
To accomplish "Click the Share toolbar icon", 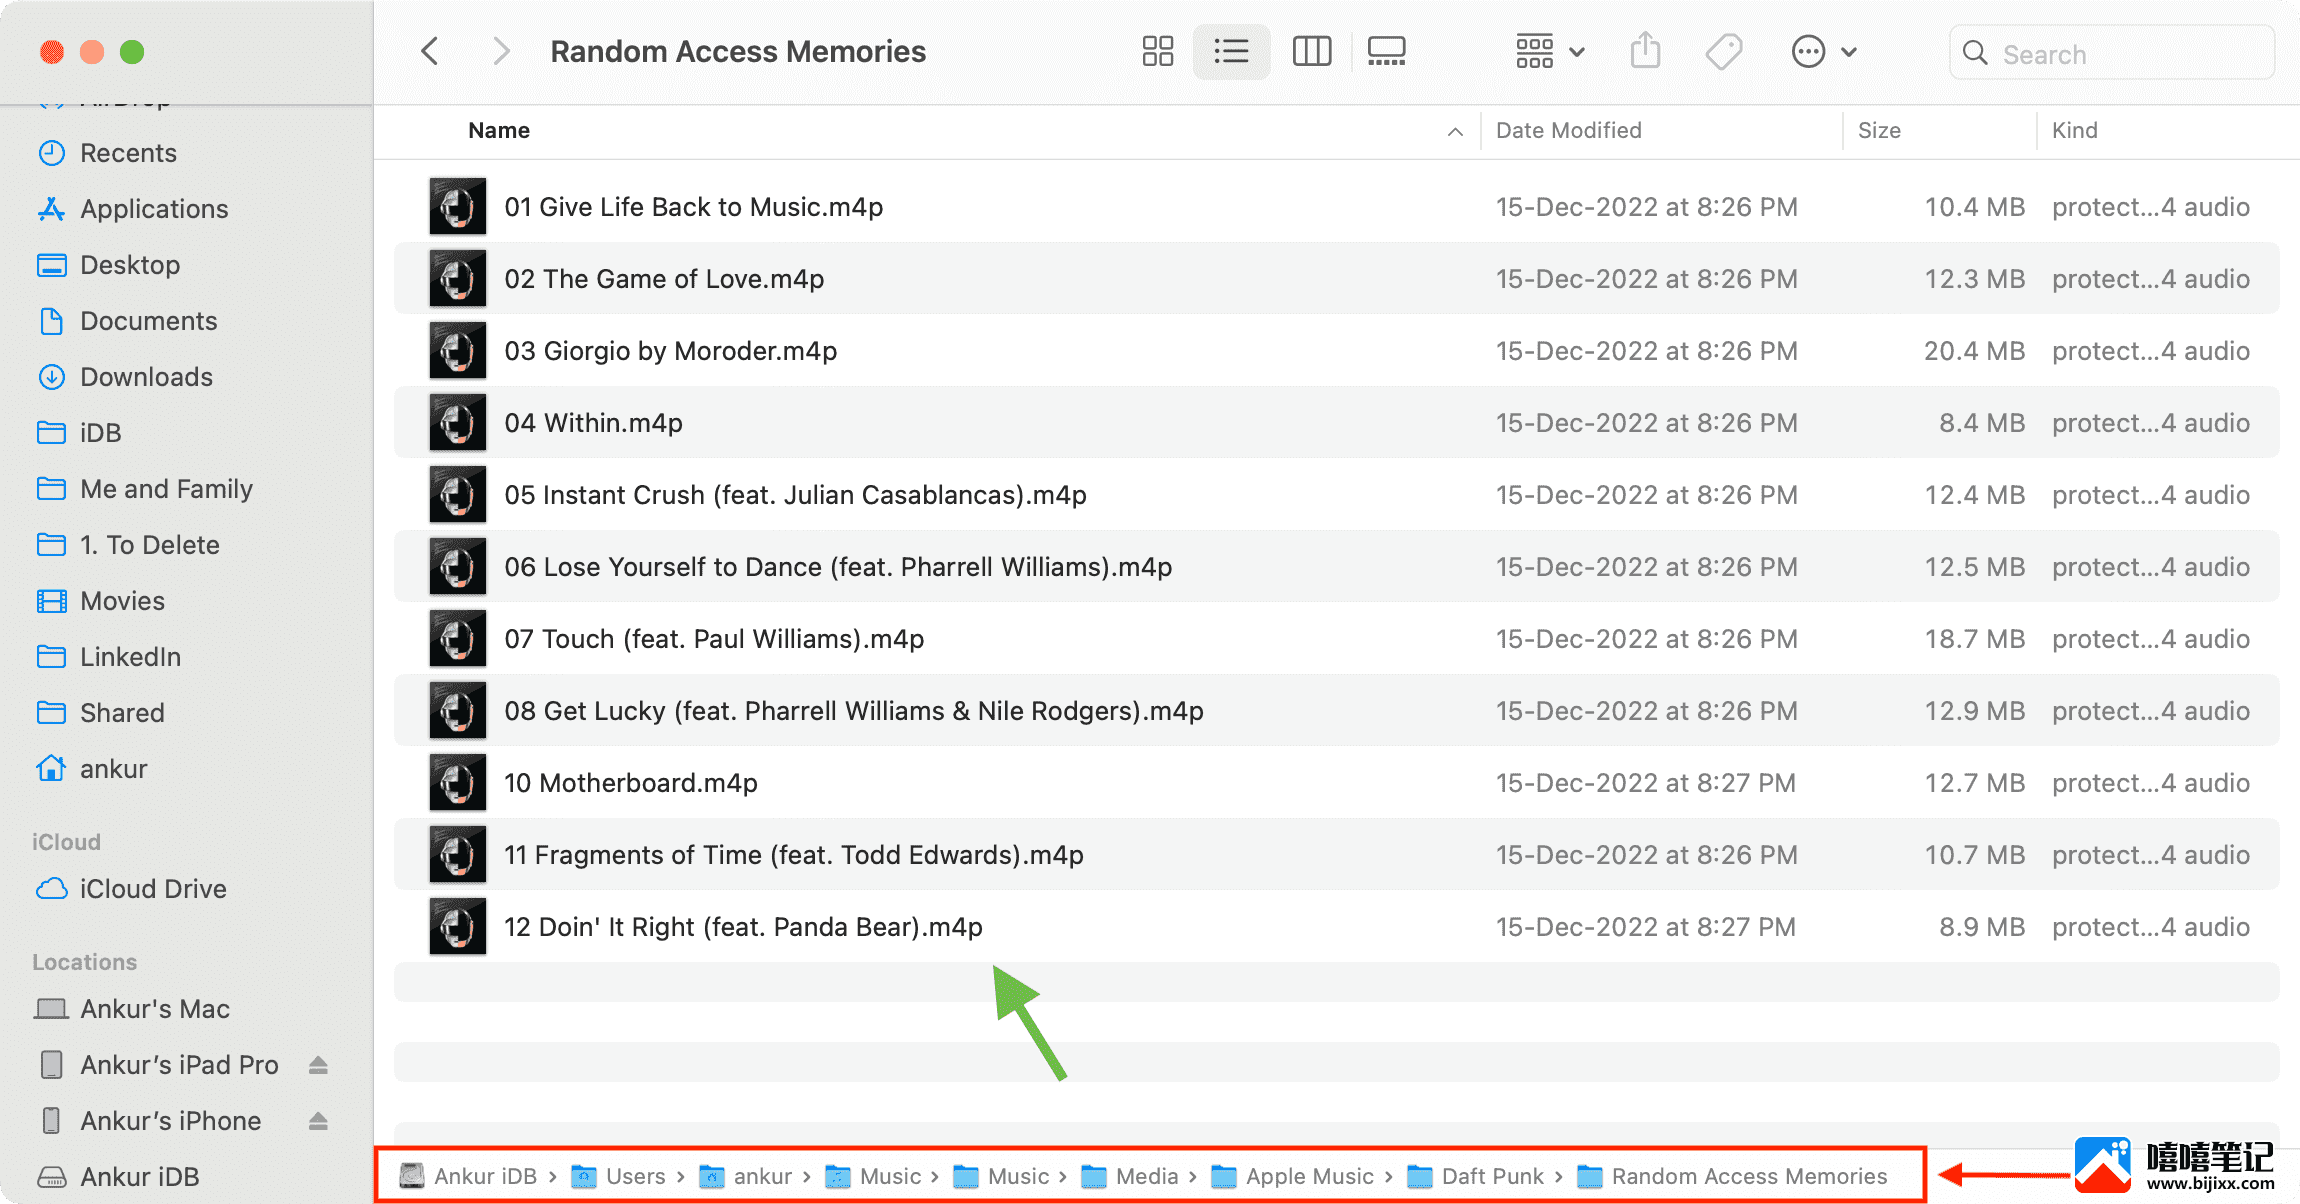I will coord(1645,51).
